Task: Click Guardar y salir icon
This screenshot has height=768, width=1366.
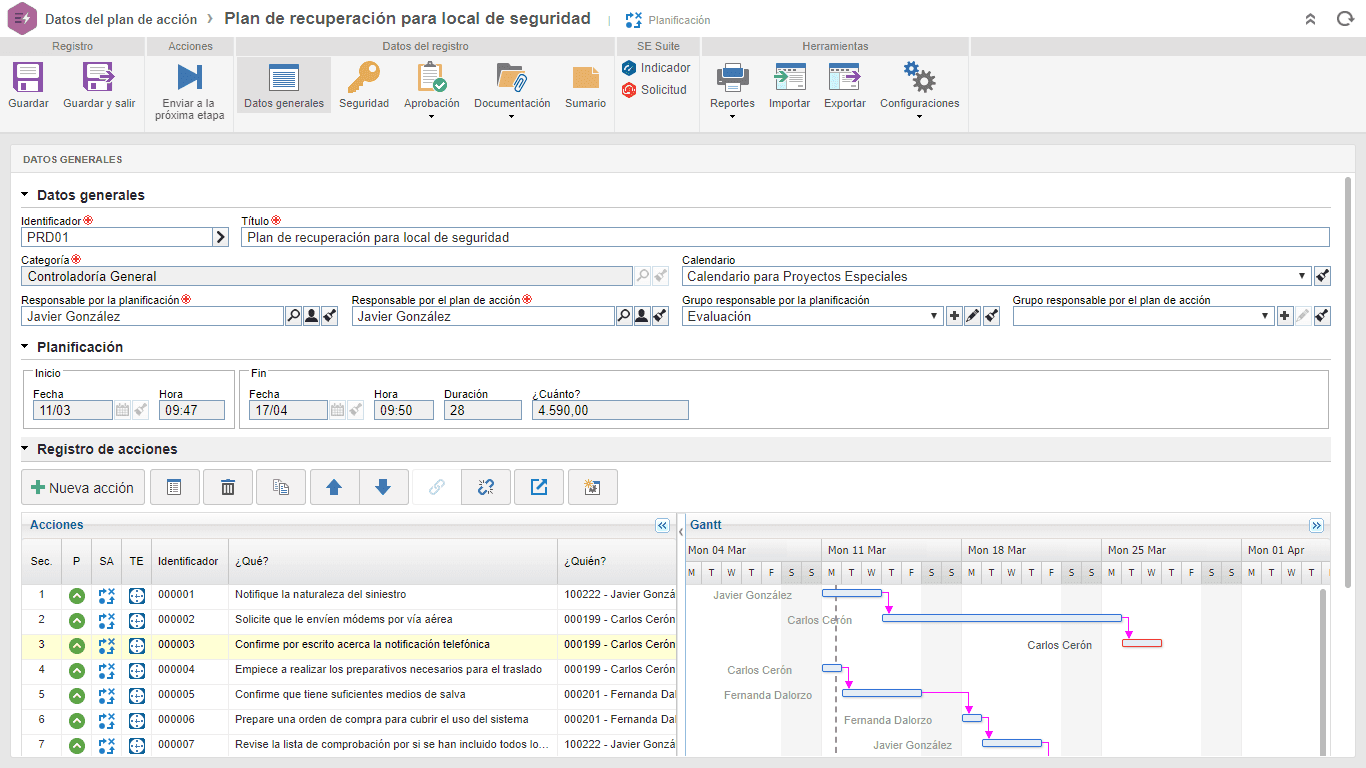Action: 99,78
